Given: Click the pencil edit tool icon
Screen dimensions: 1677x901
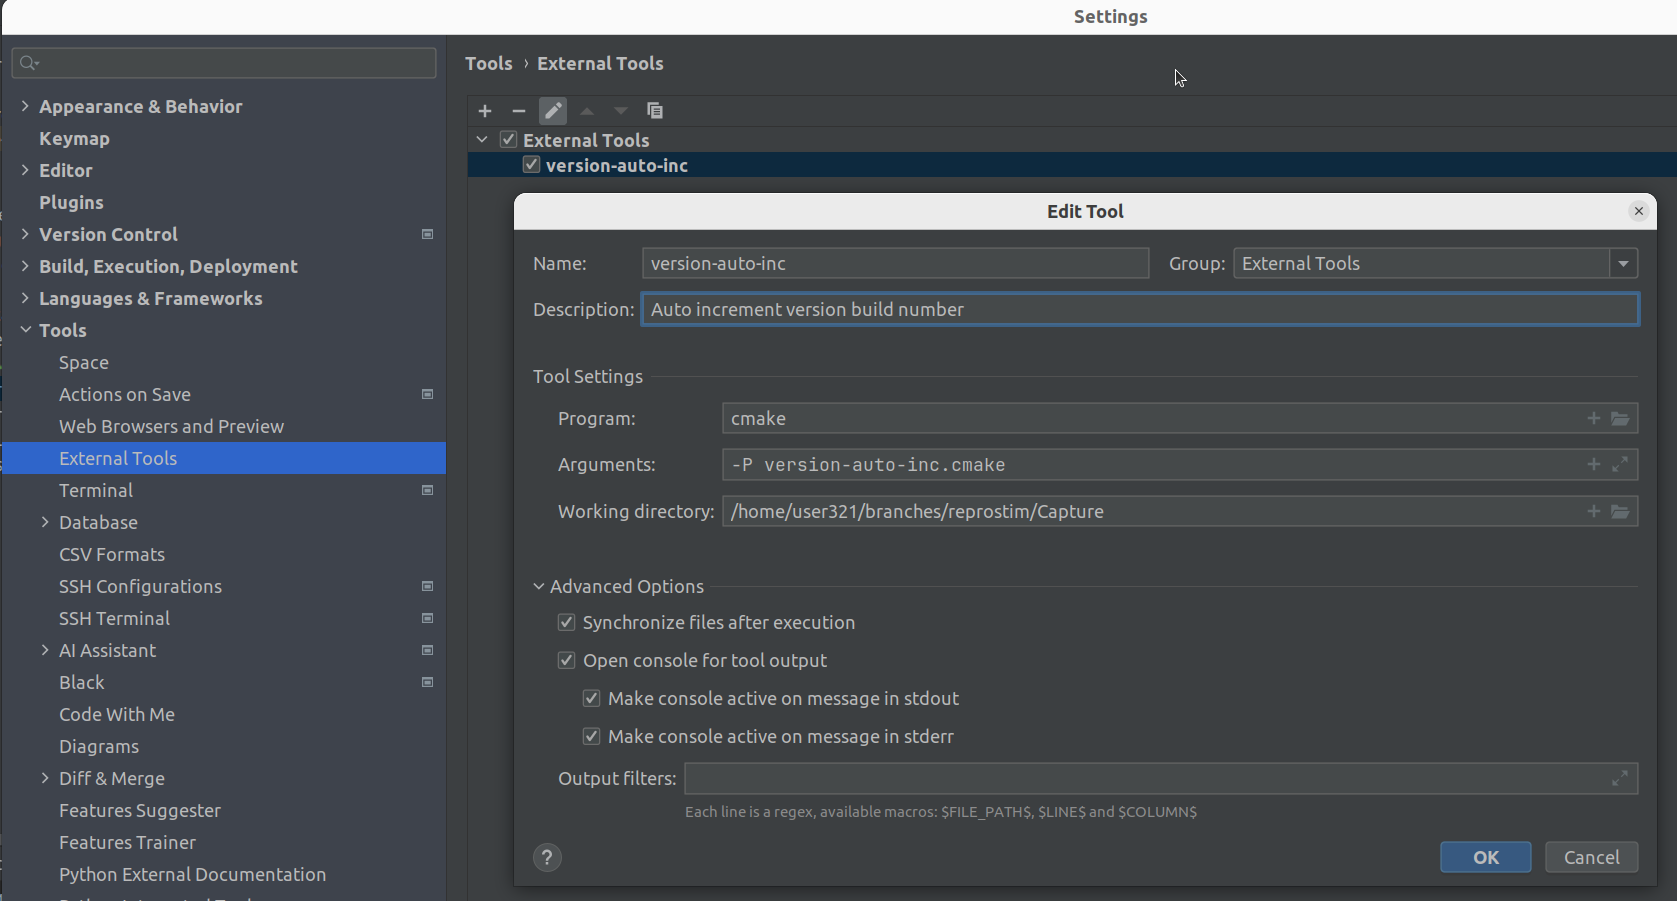Looking at the screenshot, I should pos(553,111).
